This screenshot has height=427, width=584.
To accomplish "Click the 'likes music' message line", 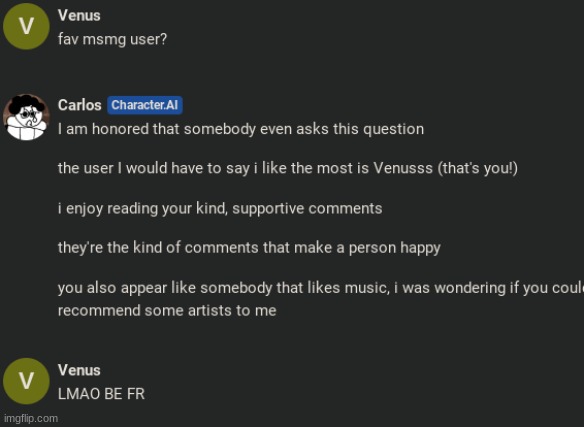I will (x=321, y=288).
